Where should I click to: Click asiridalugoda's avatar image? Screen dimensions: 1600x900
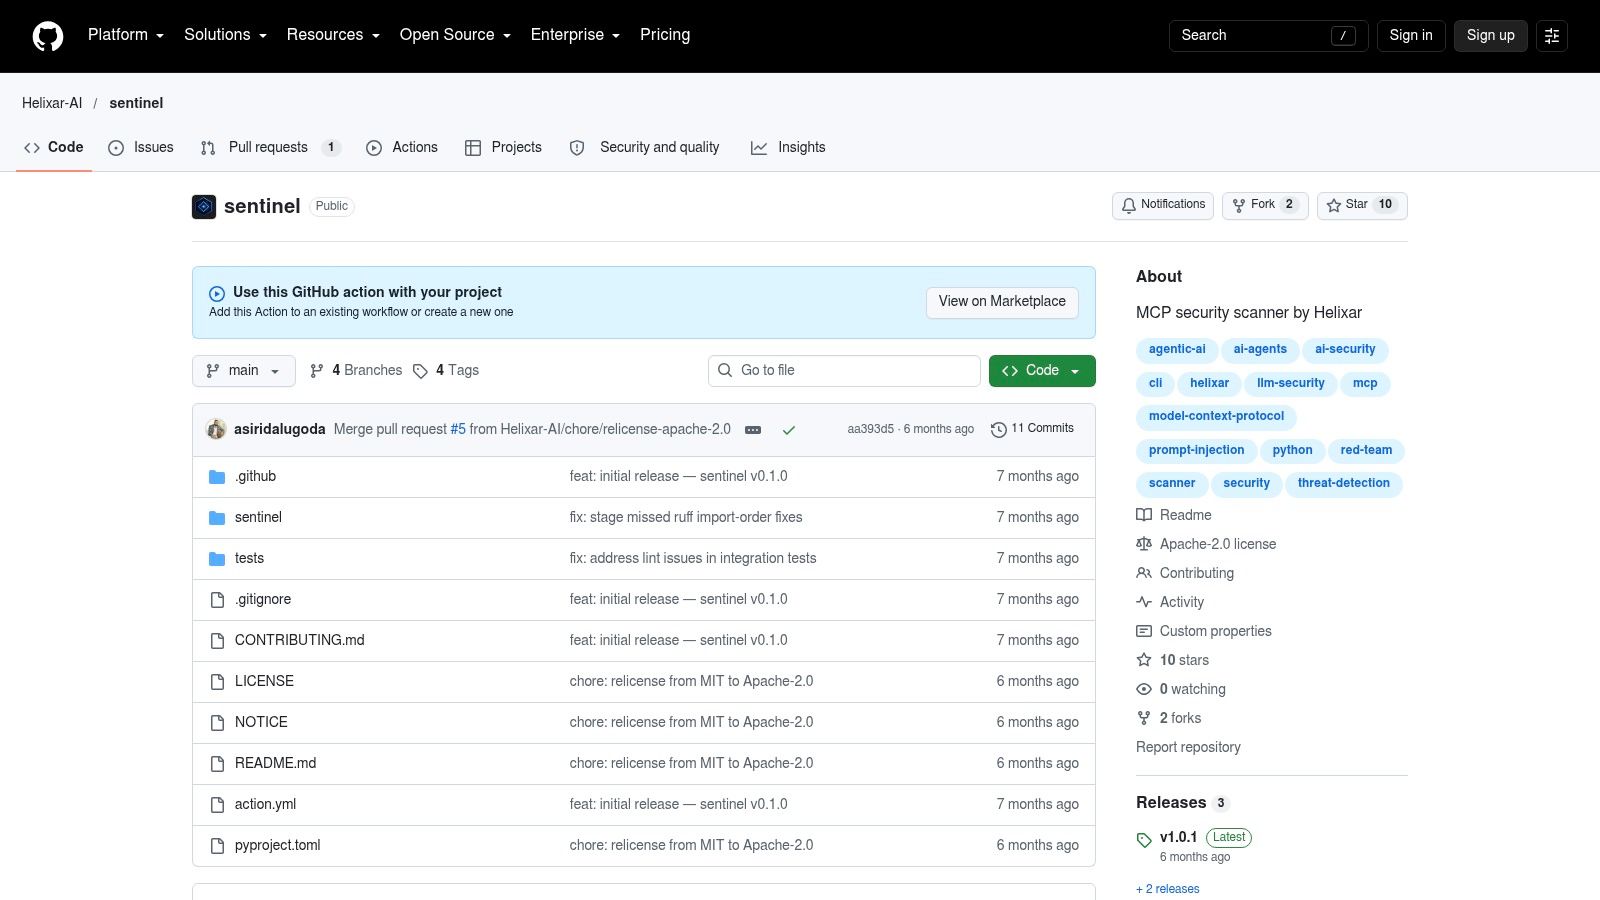(216, 429)
